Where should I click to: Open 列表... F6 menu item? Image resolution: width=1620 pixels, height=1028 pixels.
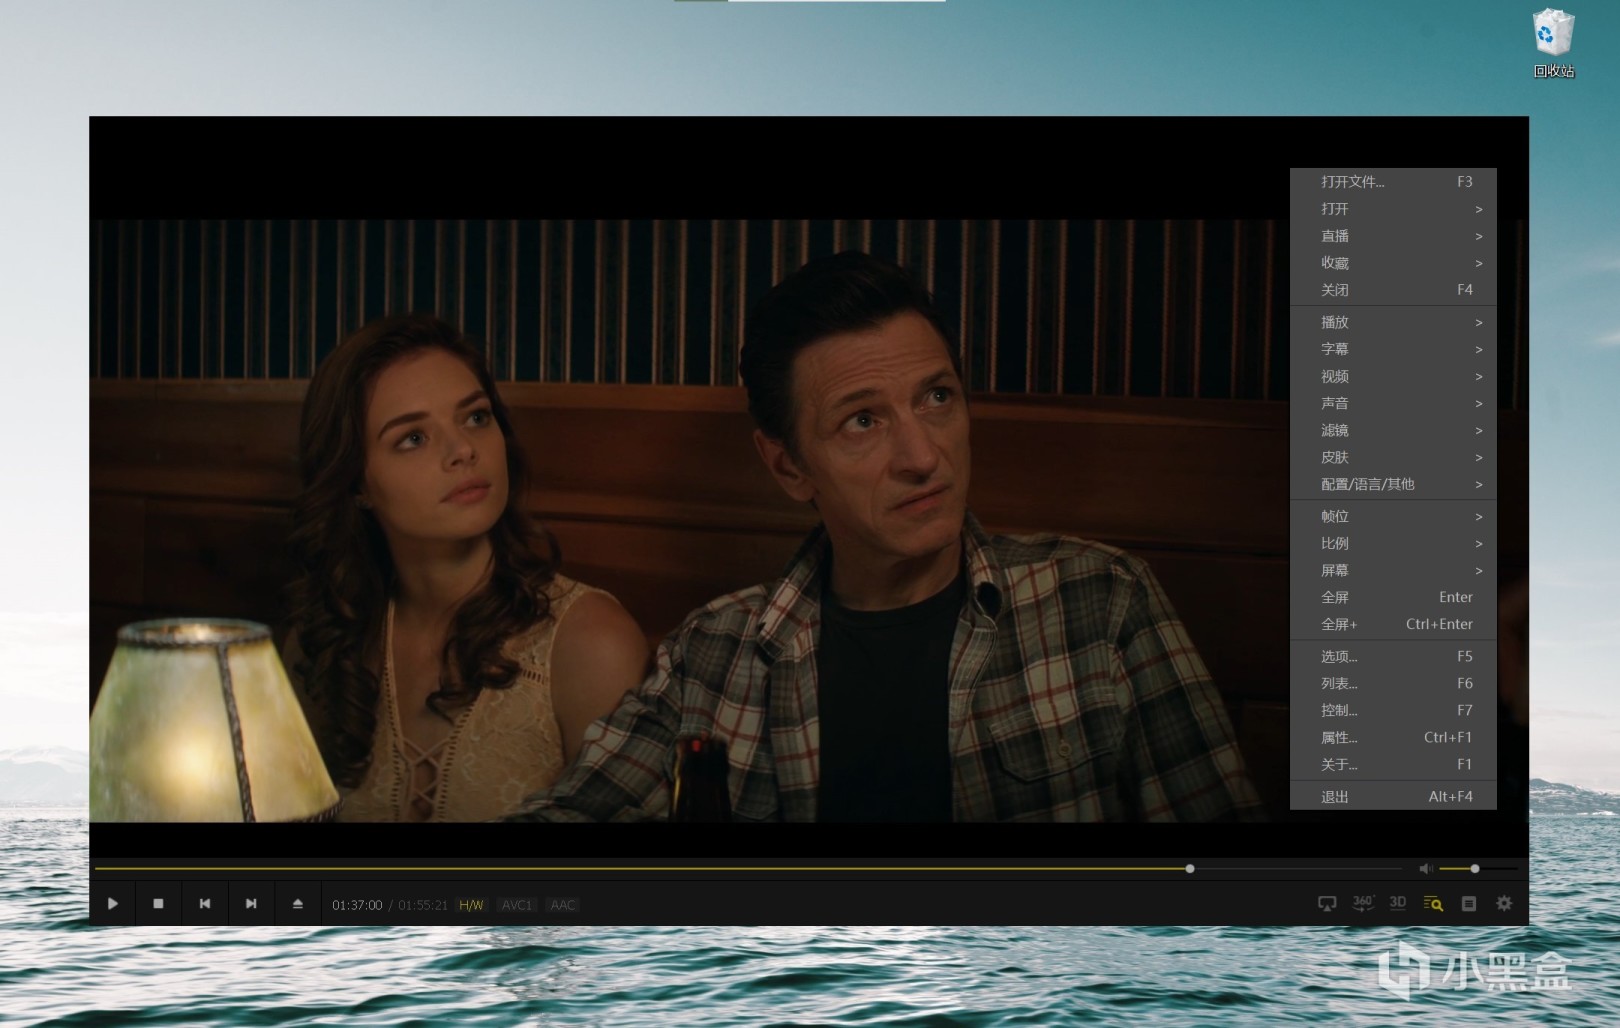[1393, 683]
